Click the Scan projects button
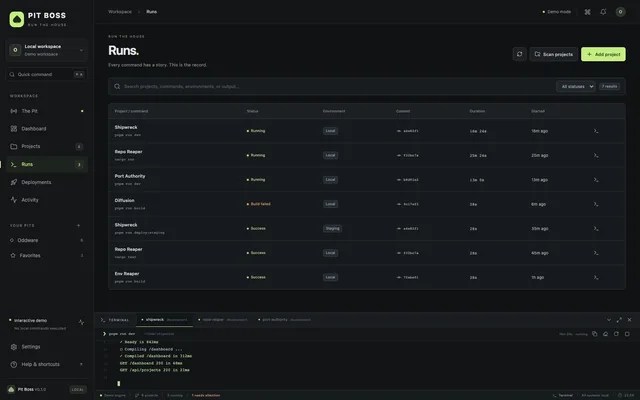 point(553,54)
